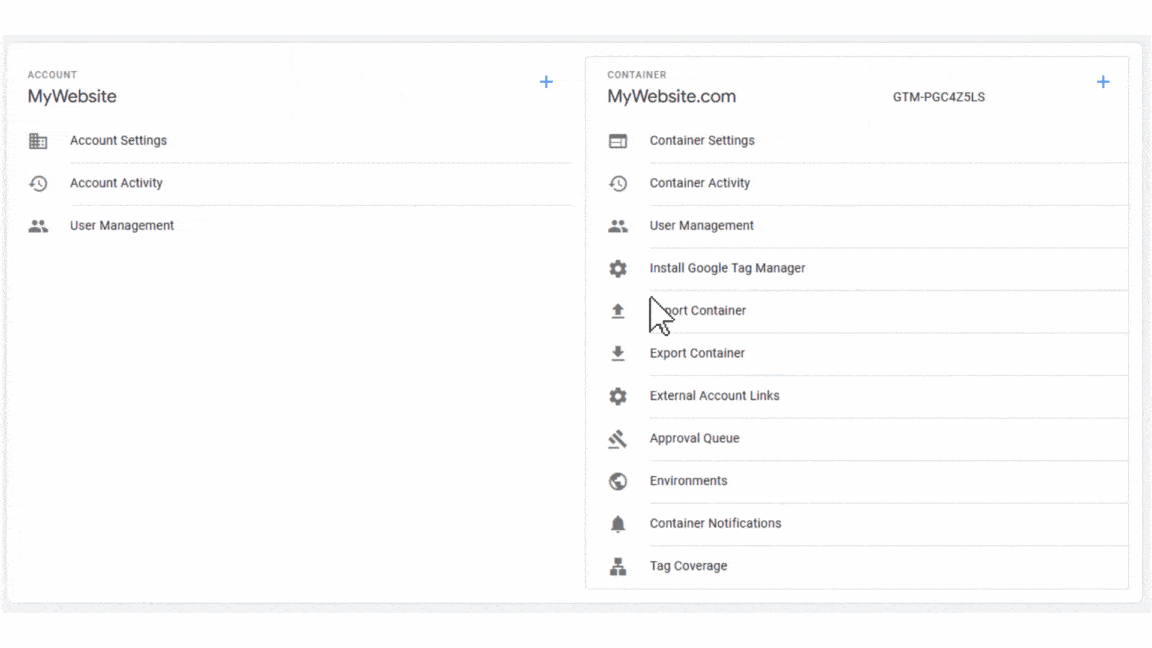Open Container Settings
The height and width of the screenshot is (648, 1152).
point(702,140)
